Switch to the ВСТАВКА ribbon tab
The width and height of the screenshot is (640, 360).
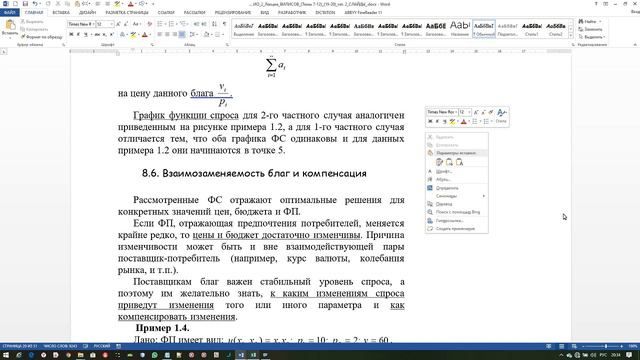point(61,13)
